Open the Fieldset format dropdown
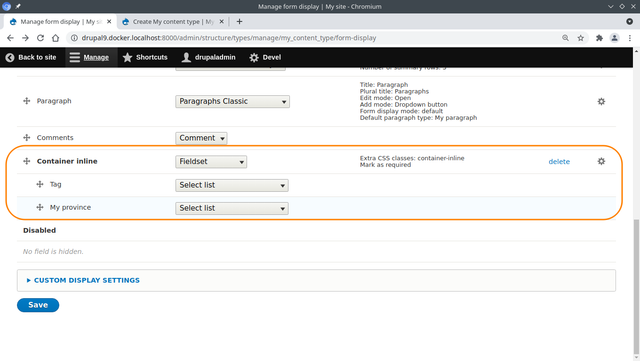Screen dimensions: 640x361 coord(211,162)
